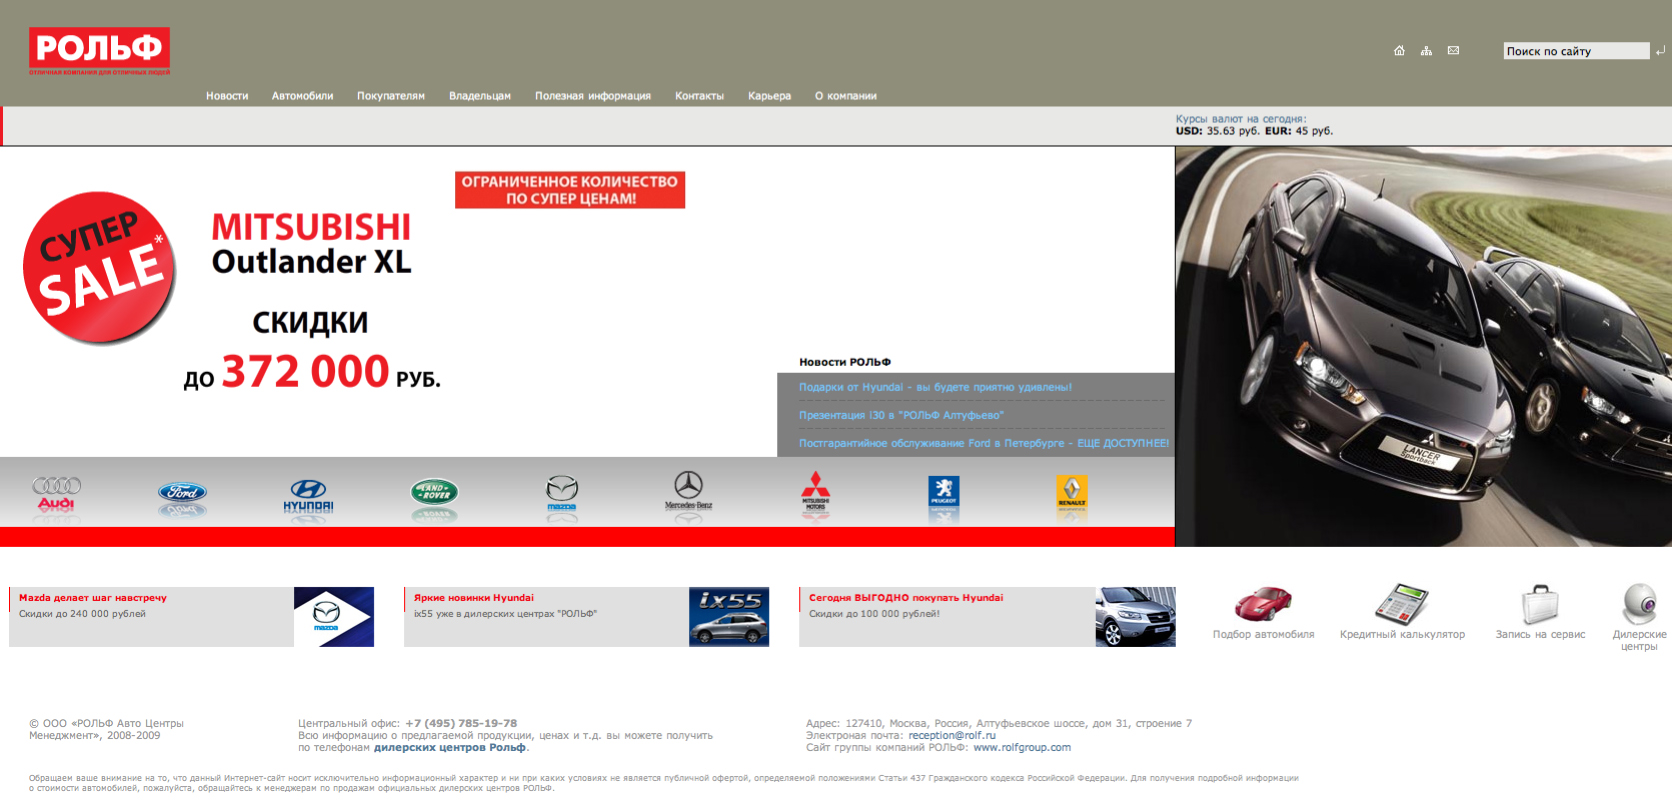Click 'ix55 уже в дилерских центрах' text
The width and height of the screenshot is (1672, 801).
pos(505,614)
